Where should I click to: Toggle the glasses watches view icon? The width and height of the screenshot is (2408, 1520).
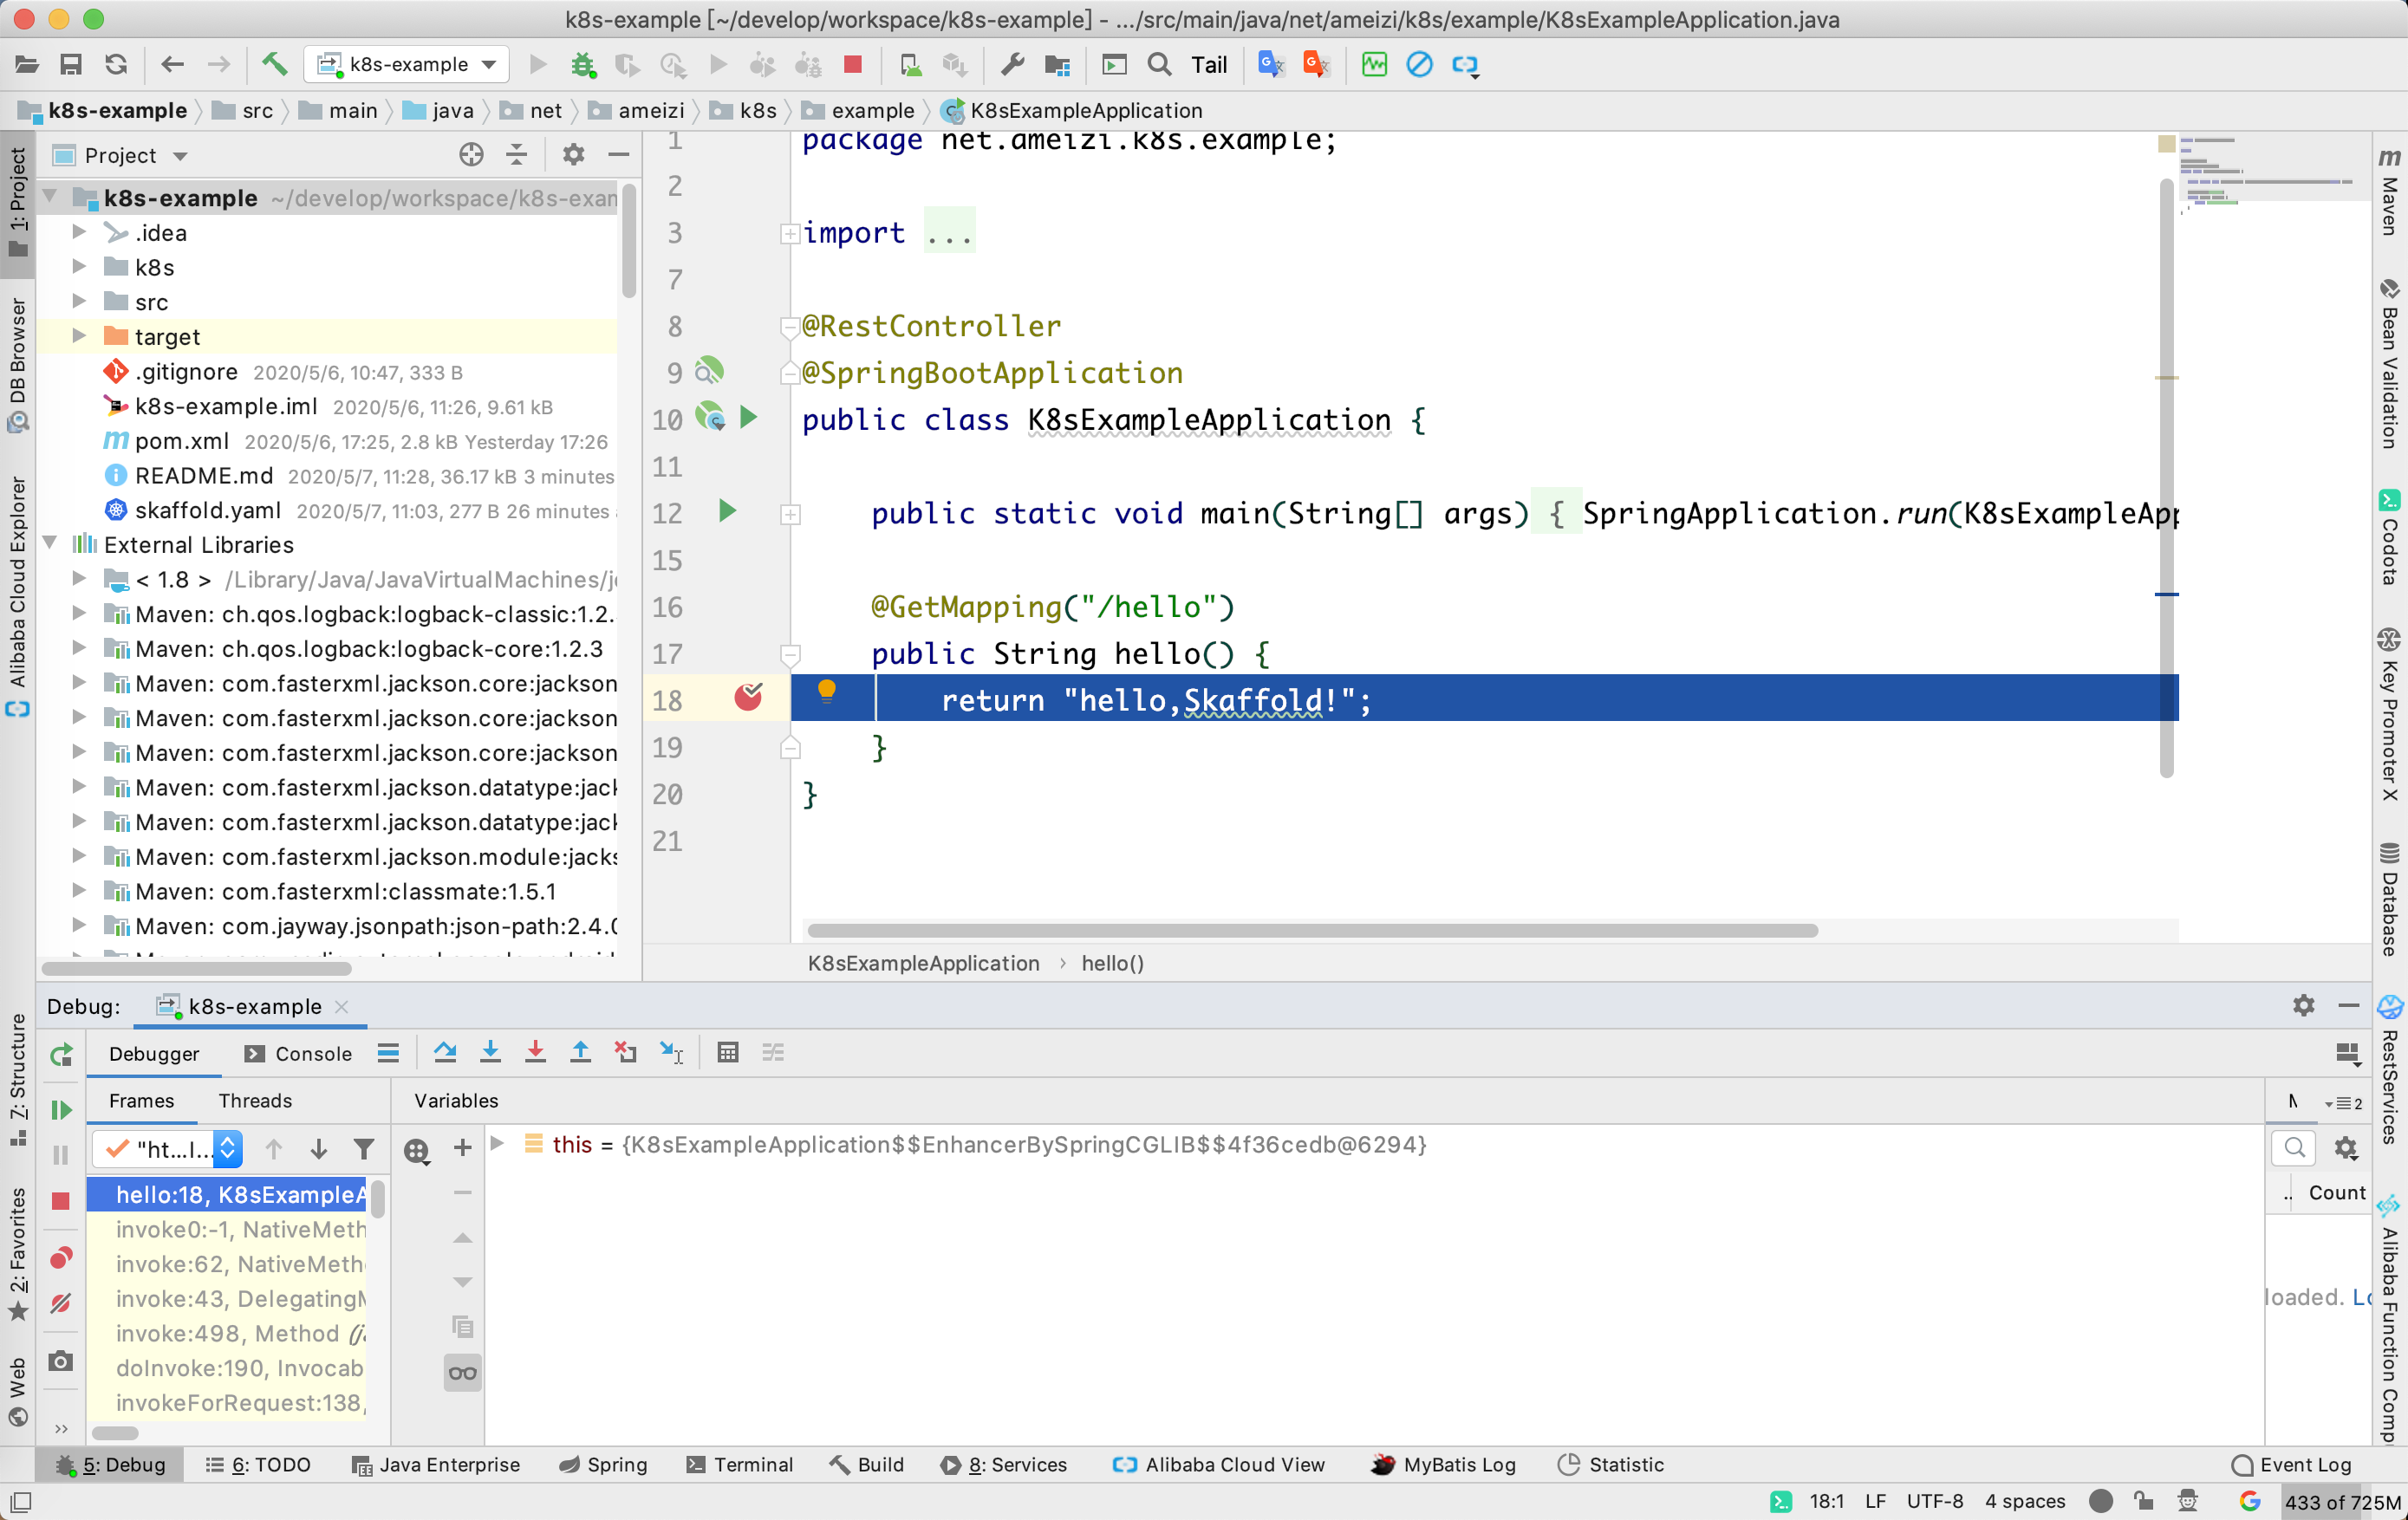[462, 1372]
